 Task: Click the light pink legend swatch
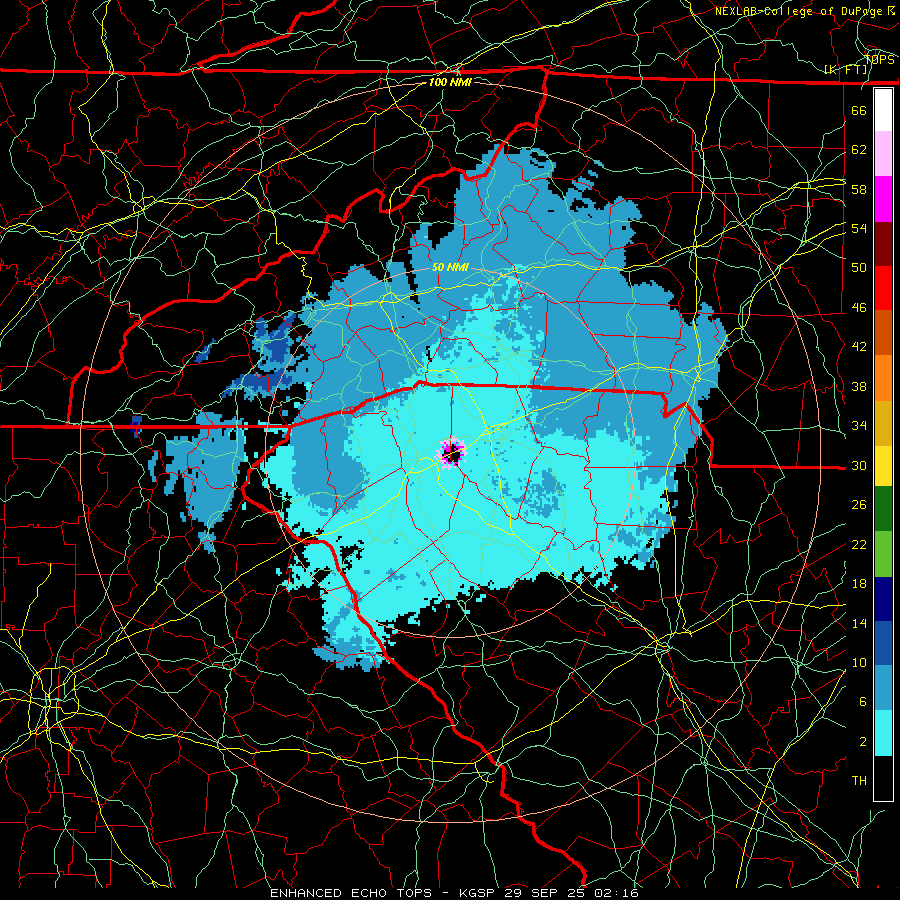click(883, 154)
